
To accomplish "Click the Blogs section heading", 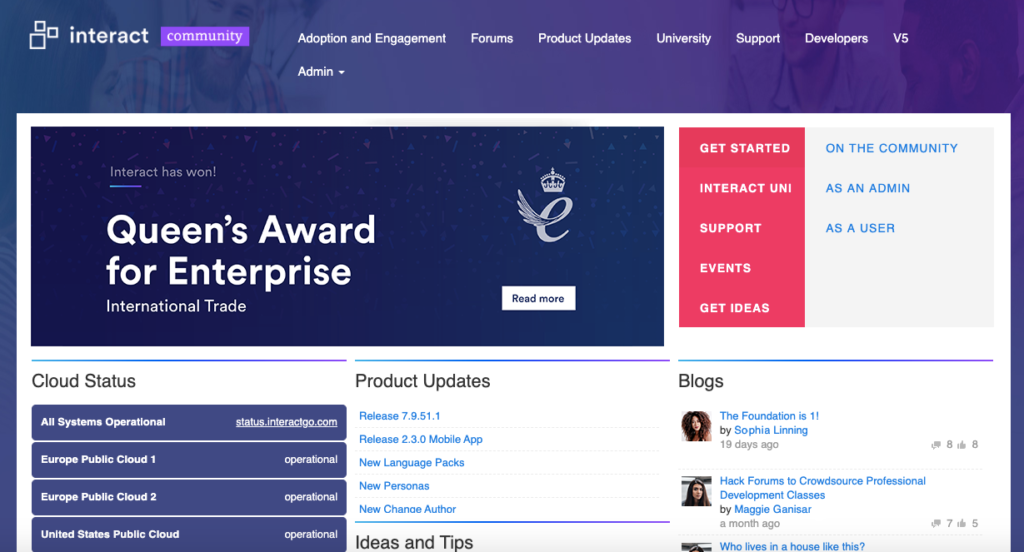I will pyautogui.click(x=701, y=381).
